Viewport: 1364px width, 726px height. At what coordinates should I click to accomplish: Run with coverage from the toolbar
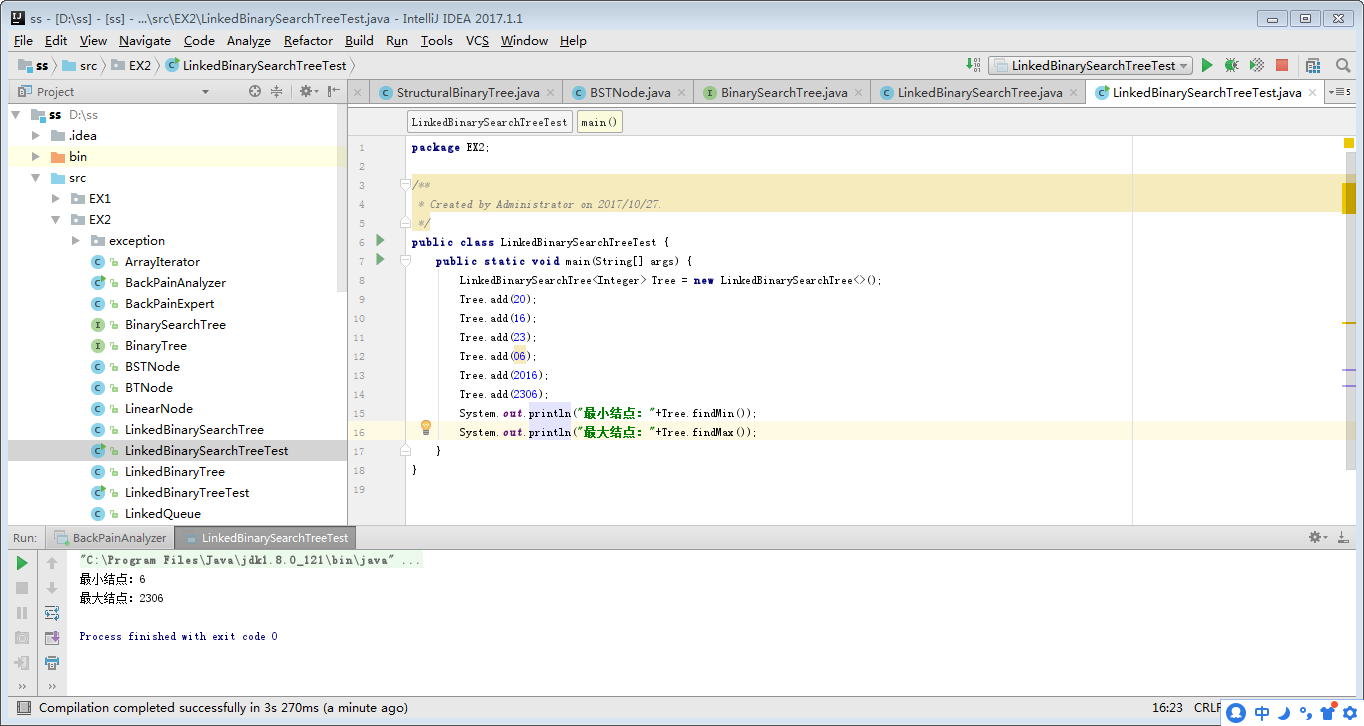[x=1257, y=65]
